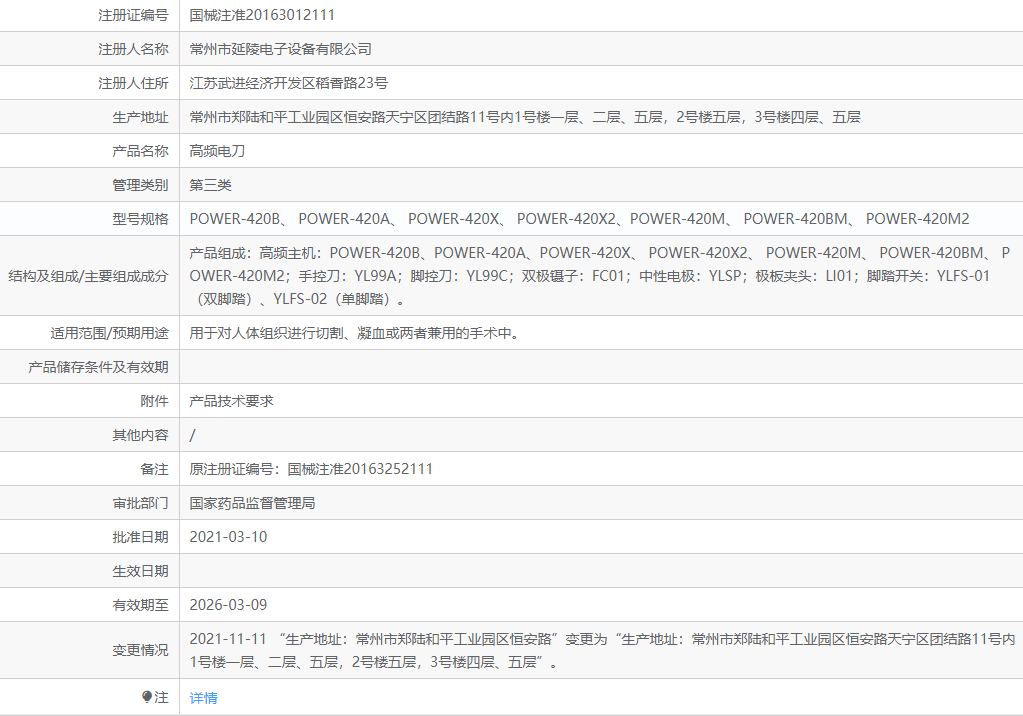The height and width of the screenshot is (716, 1023).
Task: Click the 其他内容 label
Action: pos(140,435)
